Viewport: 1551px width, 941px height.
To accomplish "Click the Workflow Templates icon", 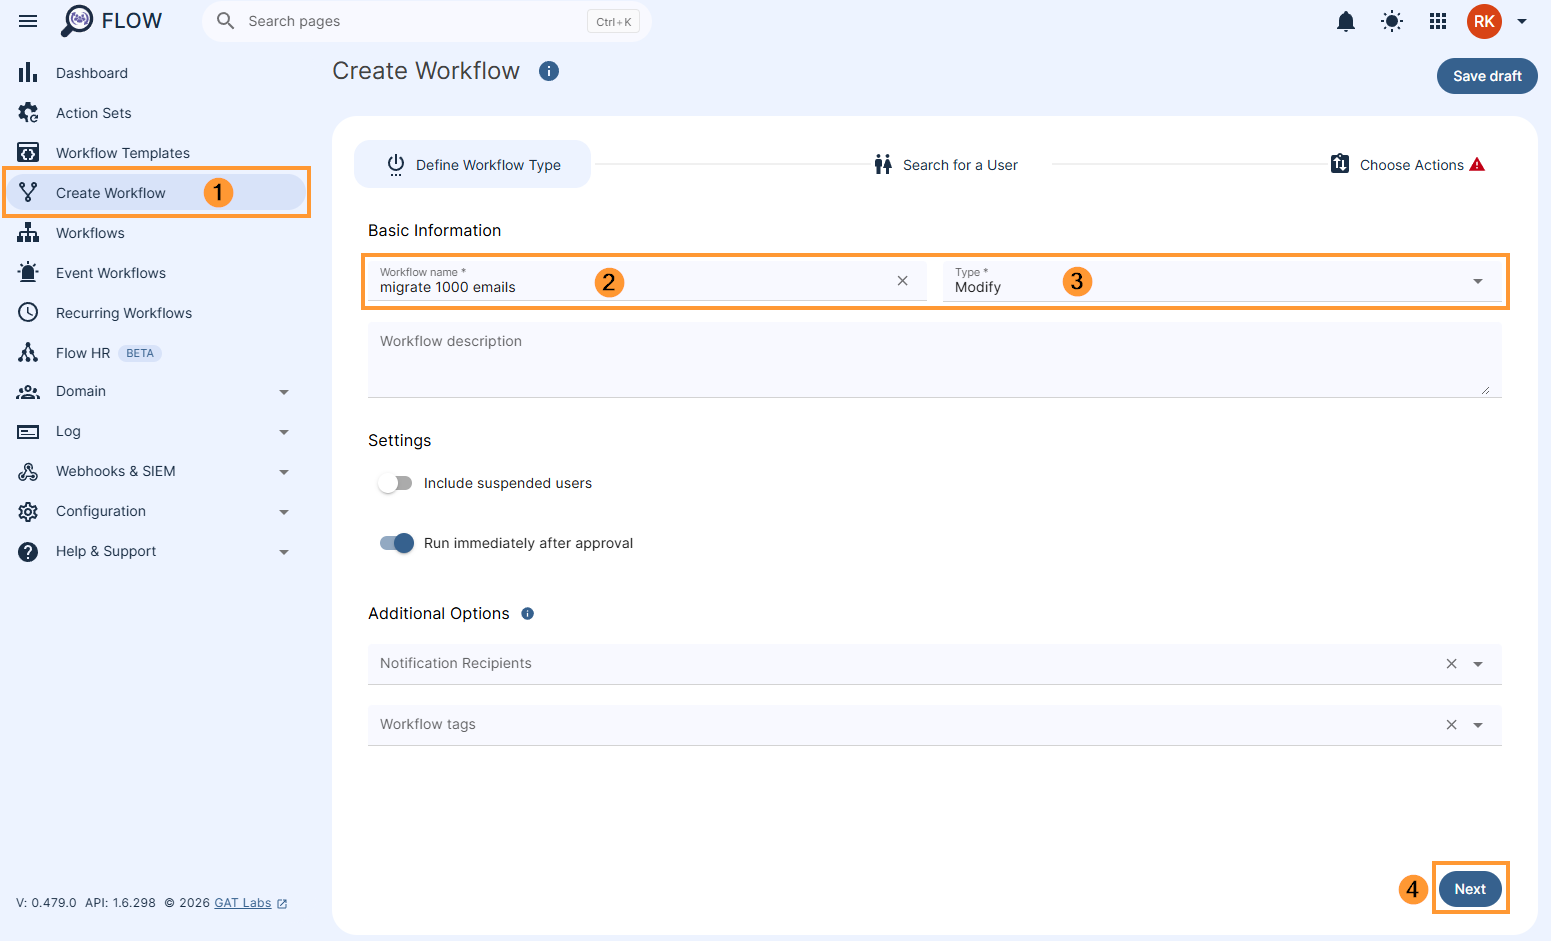I will pyautogui.click(x=28, y=153).
